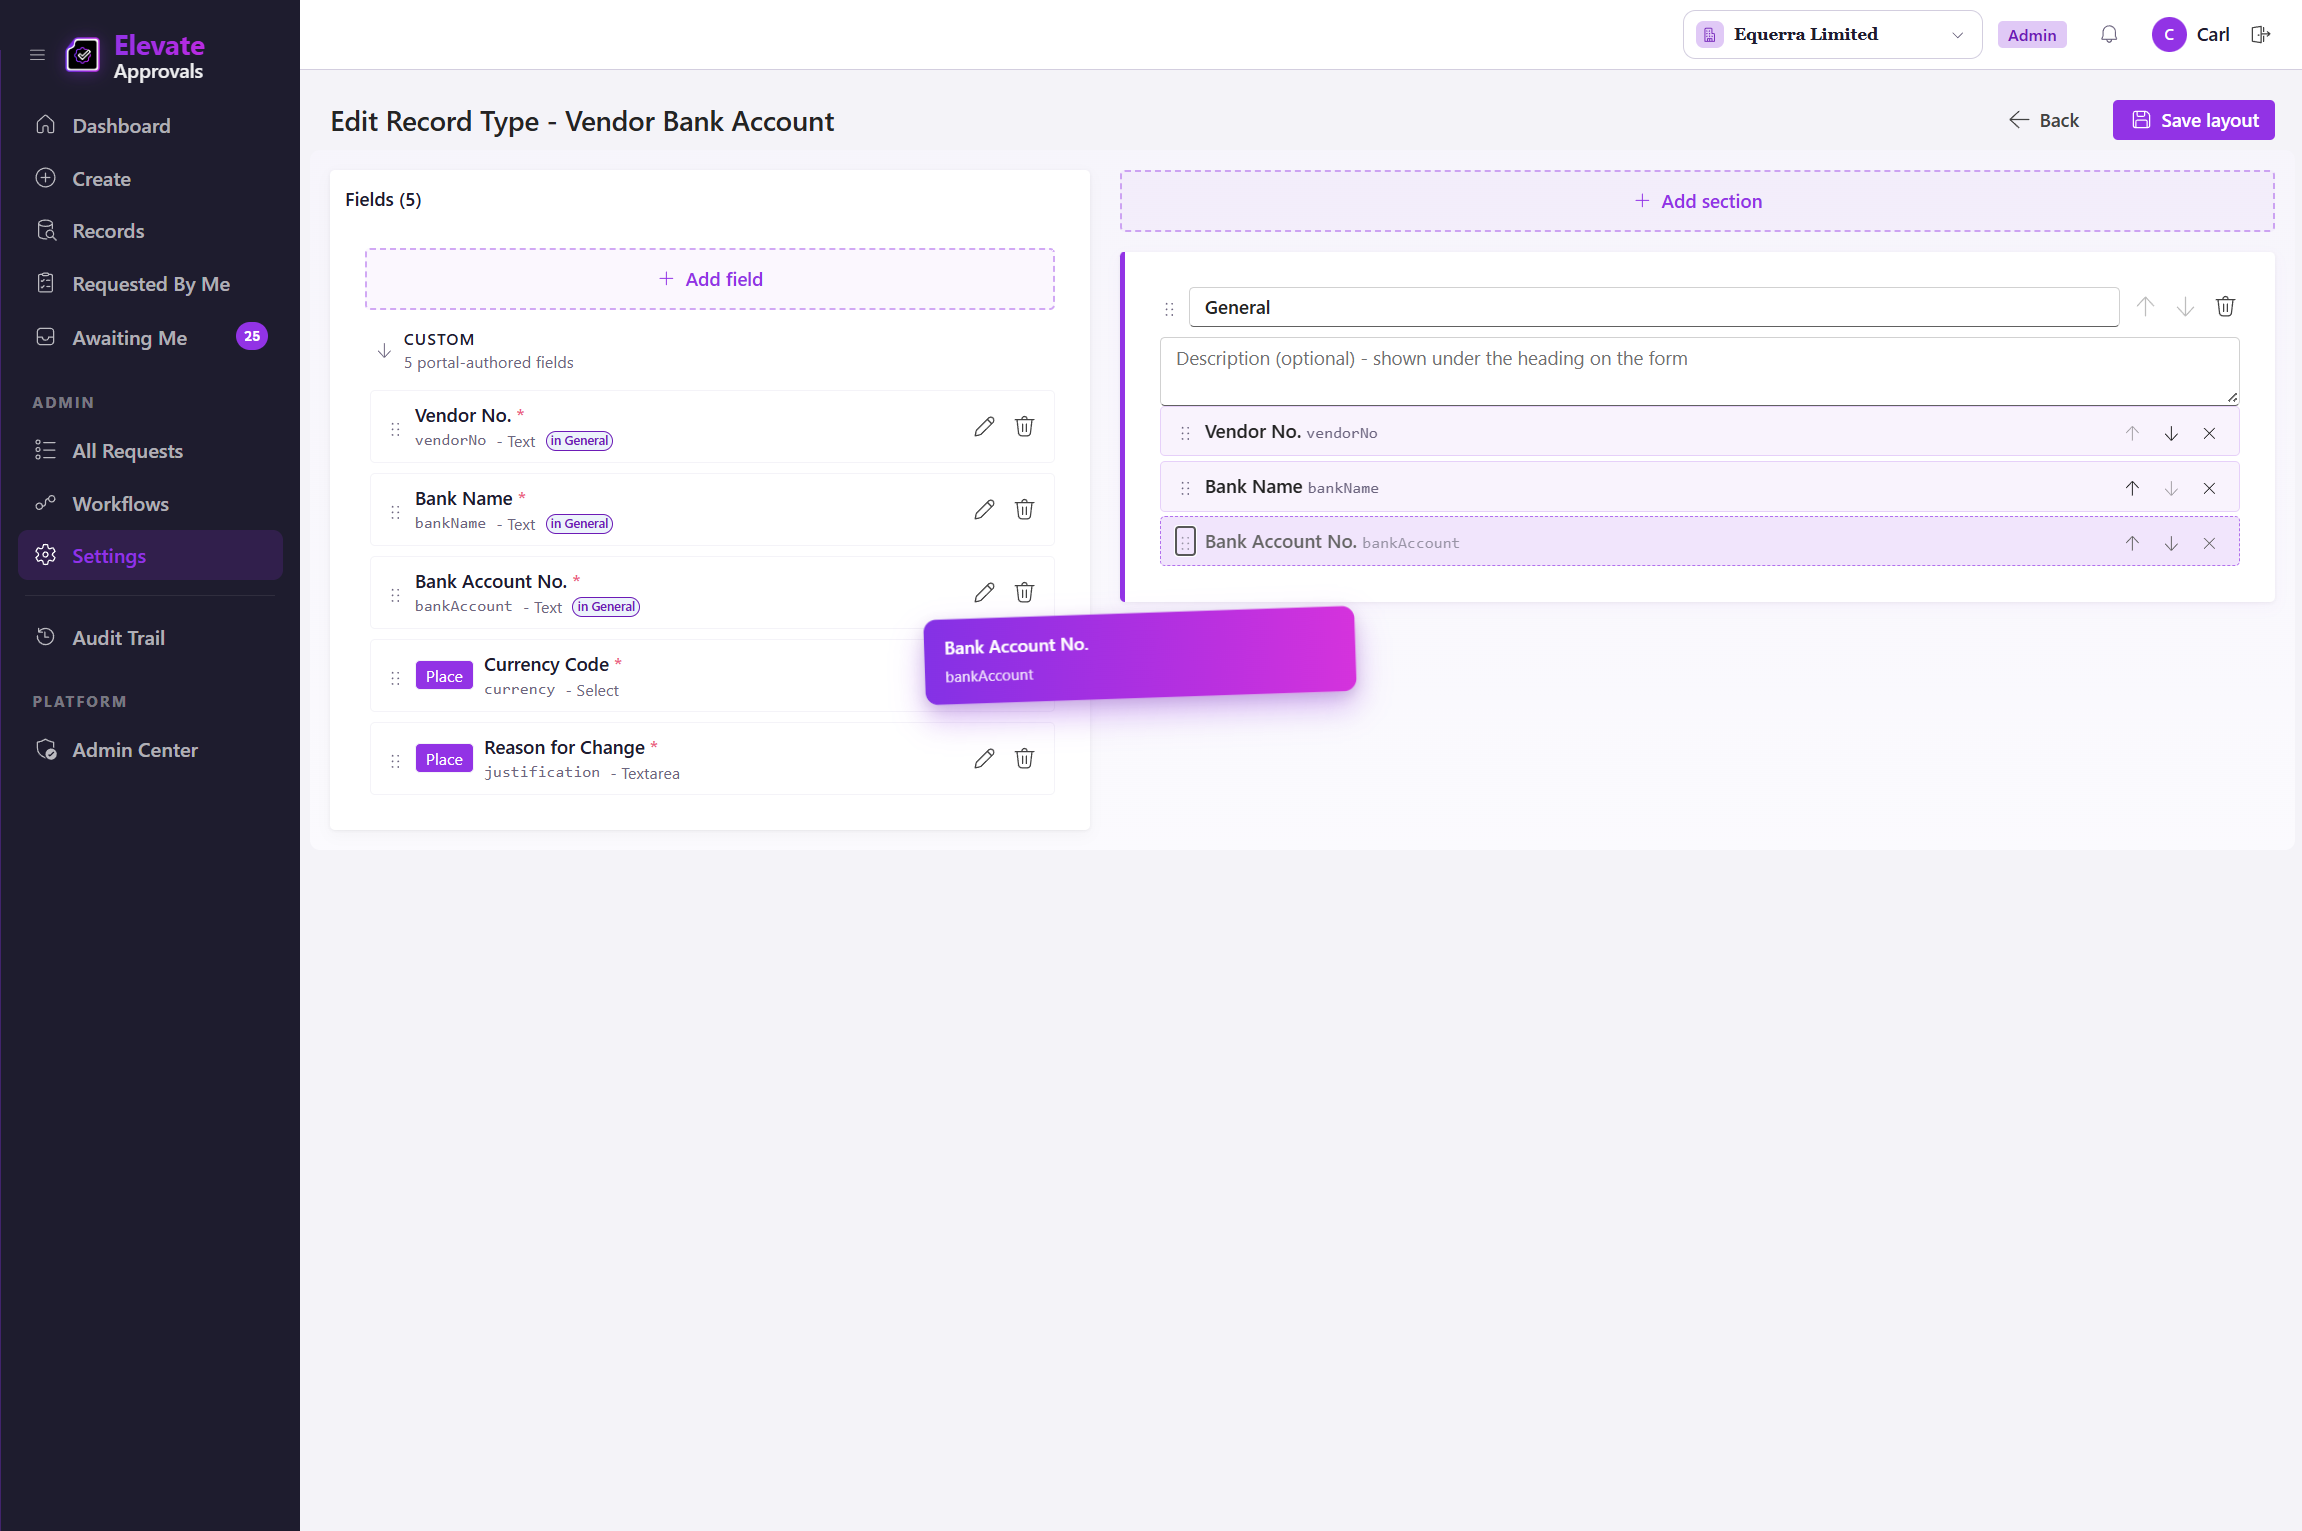The image size is (2302, 1531).
Task: Go Back to previous page
Action: click(2043, 120)
